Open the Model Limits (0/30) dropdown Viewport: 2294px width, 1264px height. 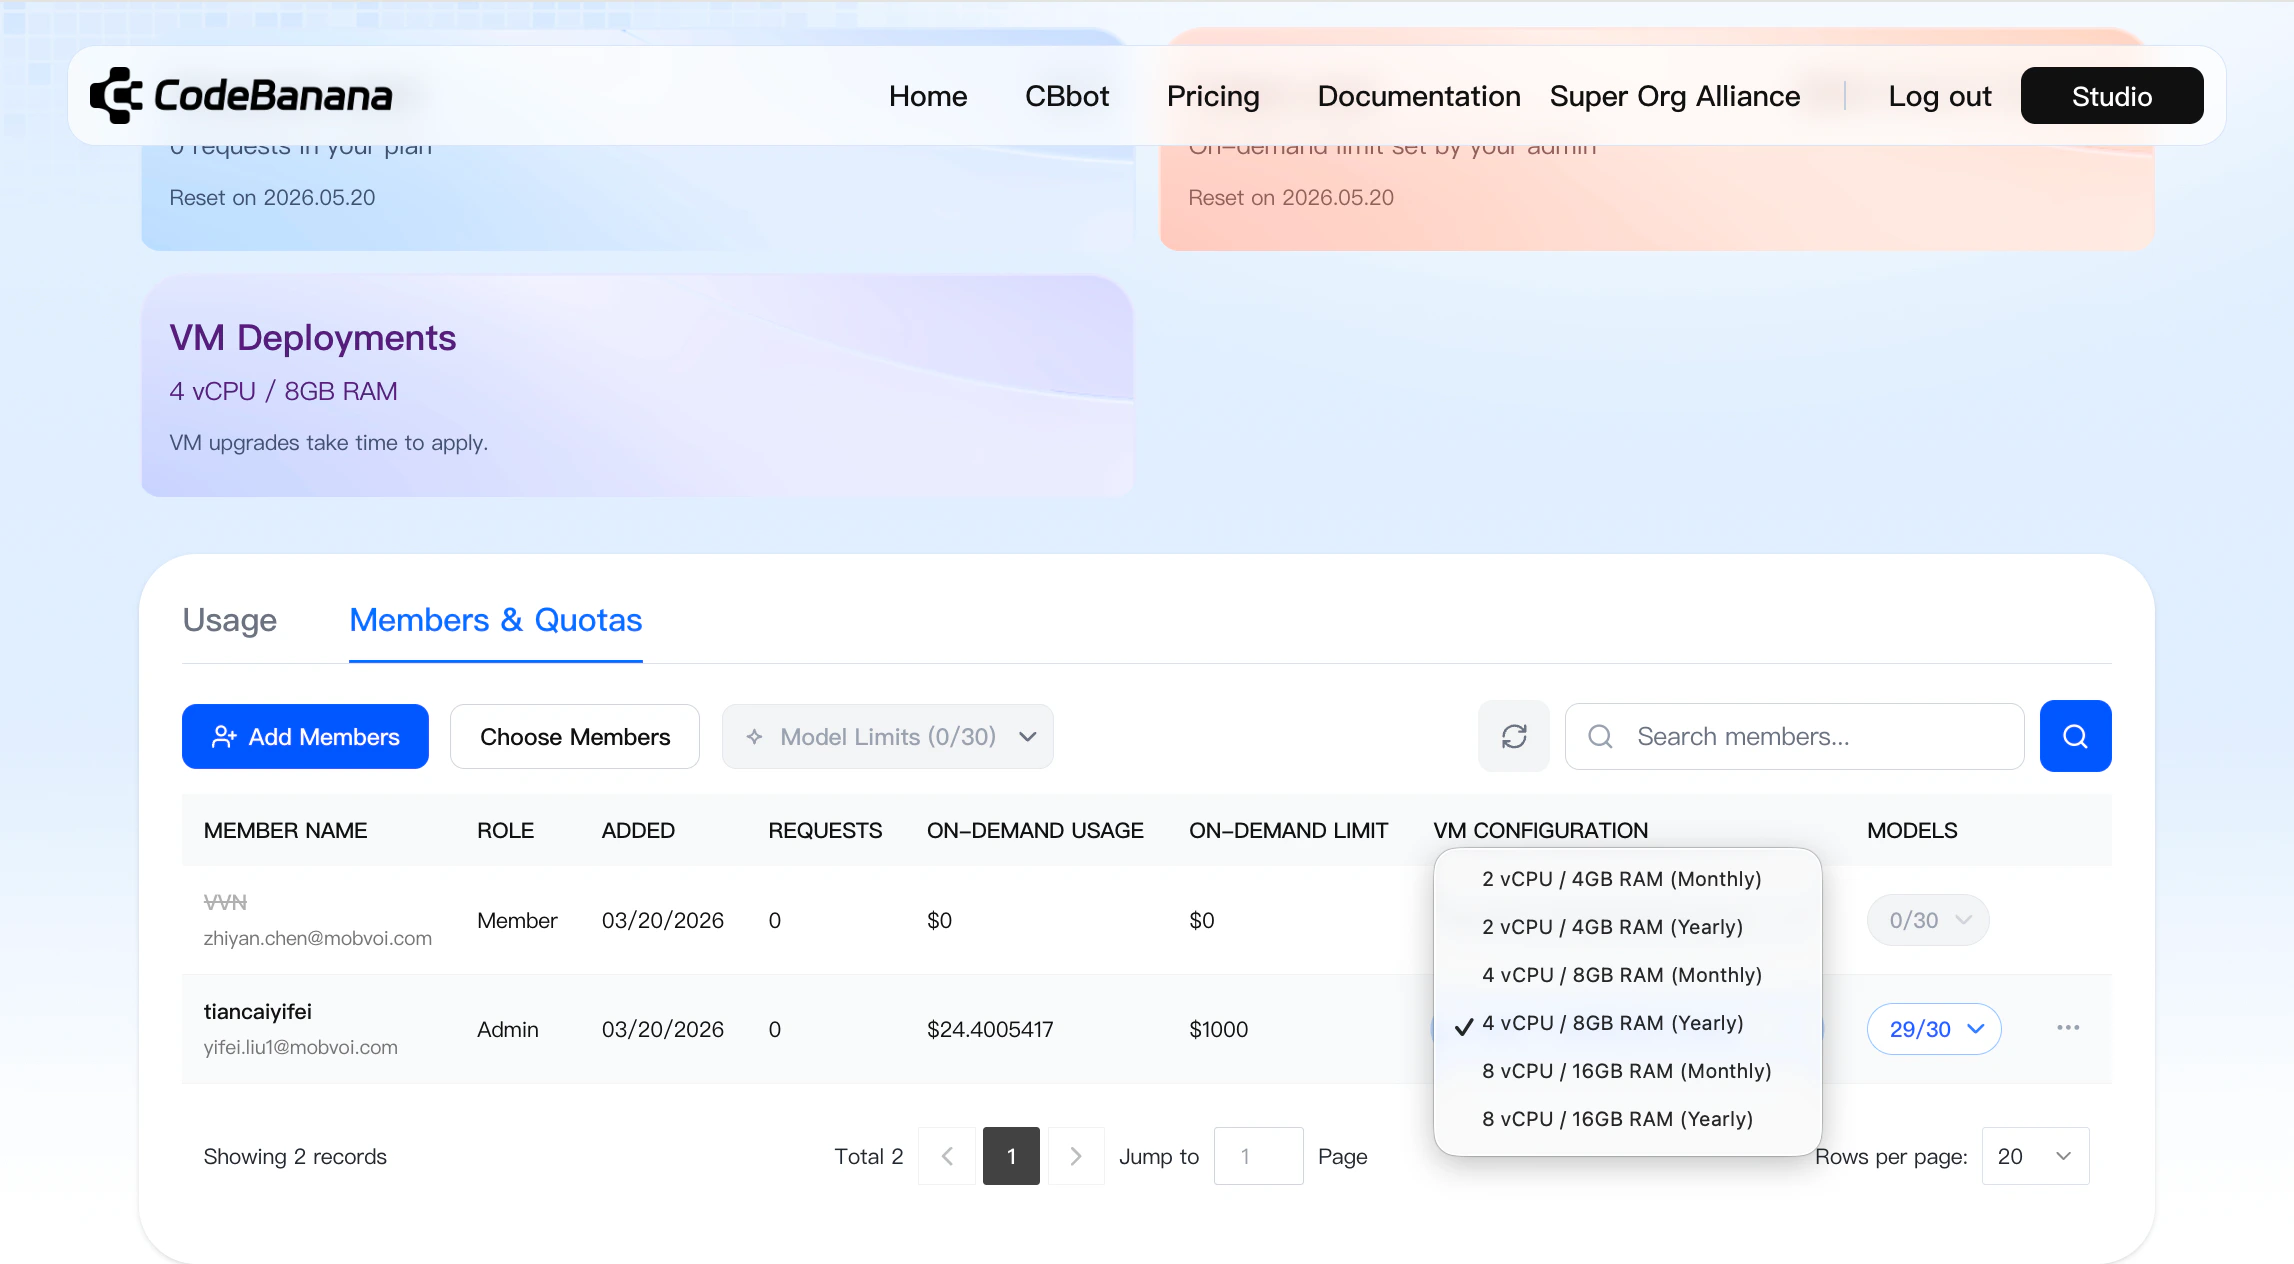(x=887, y=737)
